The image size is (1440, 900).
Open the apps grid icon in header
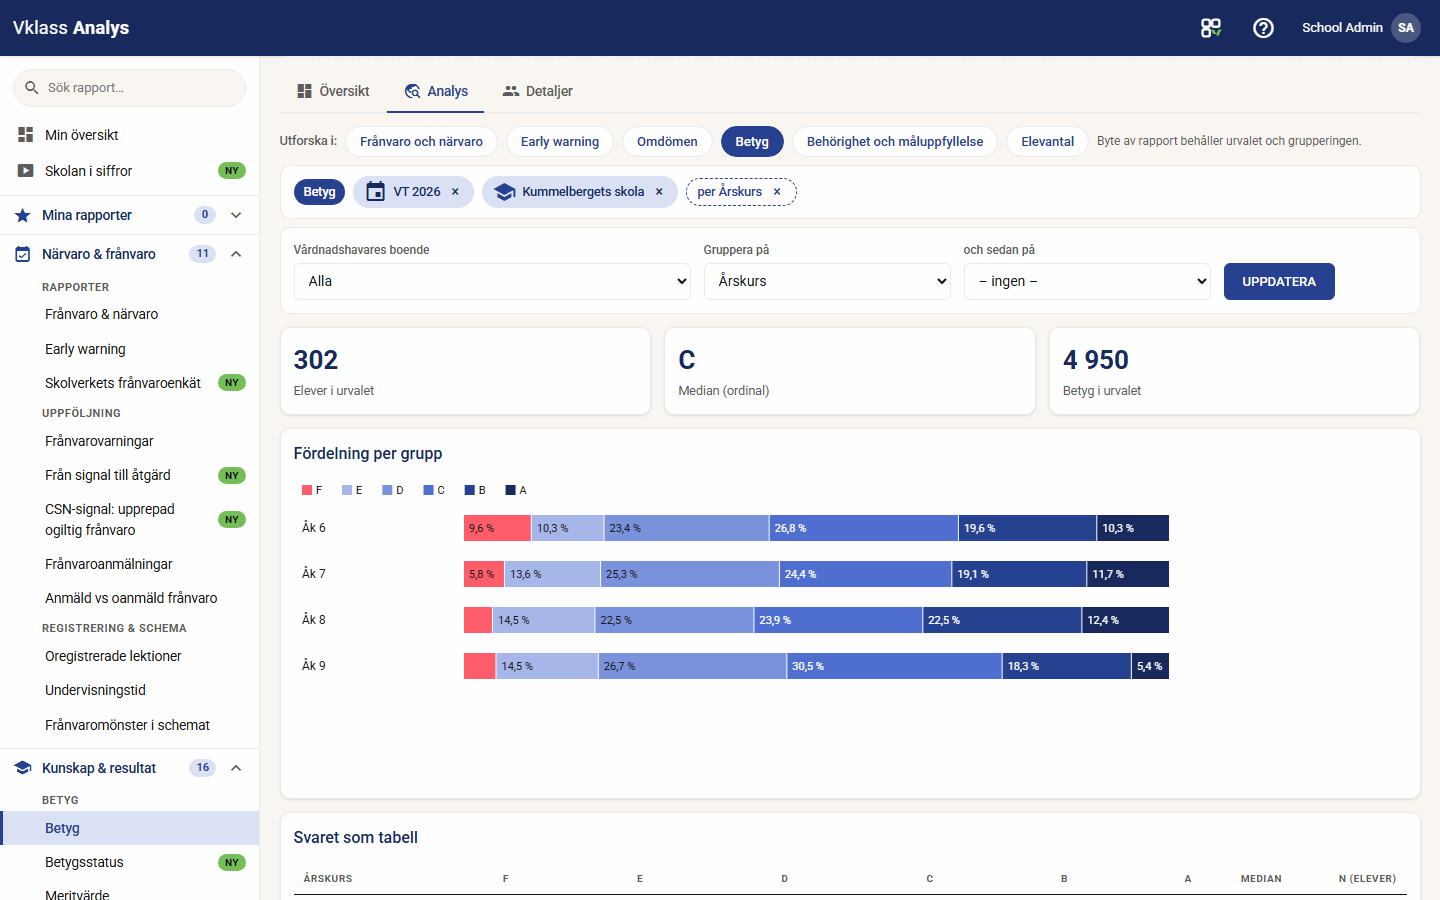pos(1211,28)
